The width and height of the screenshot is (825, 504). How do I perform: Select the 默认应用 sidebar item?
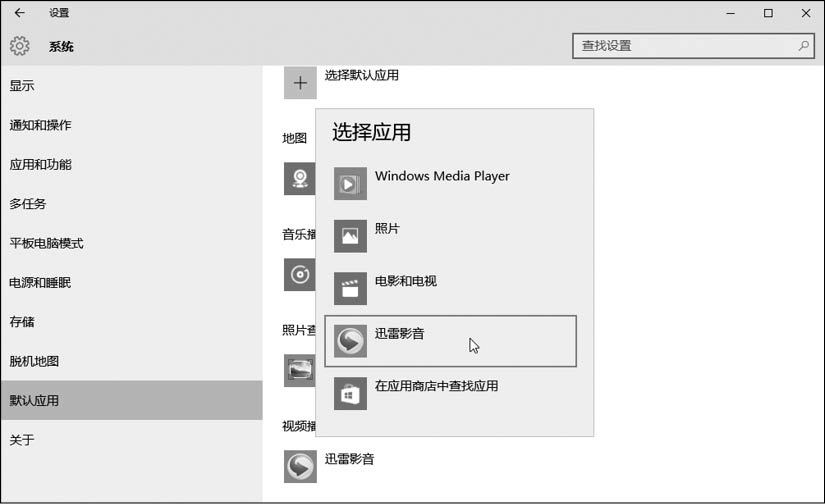(x=132, y=400)
